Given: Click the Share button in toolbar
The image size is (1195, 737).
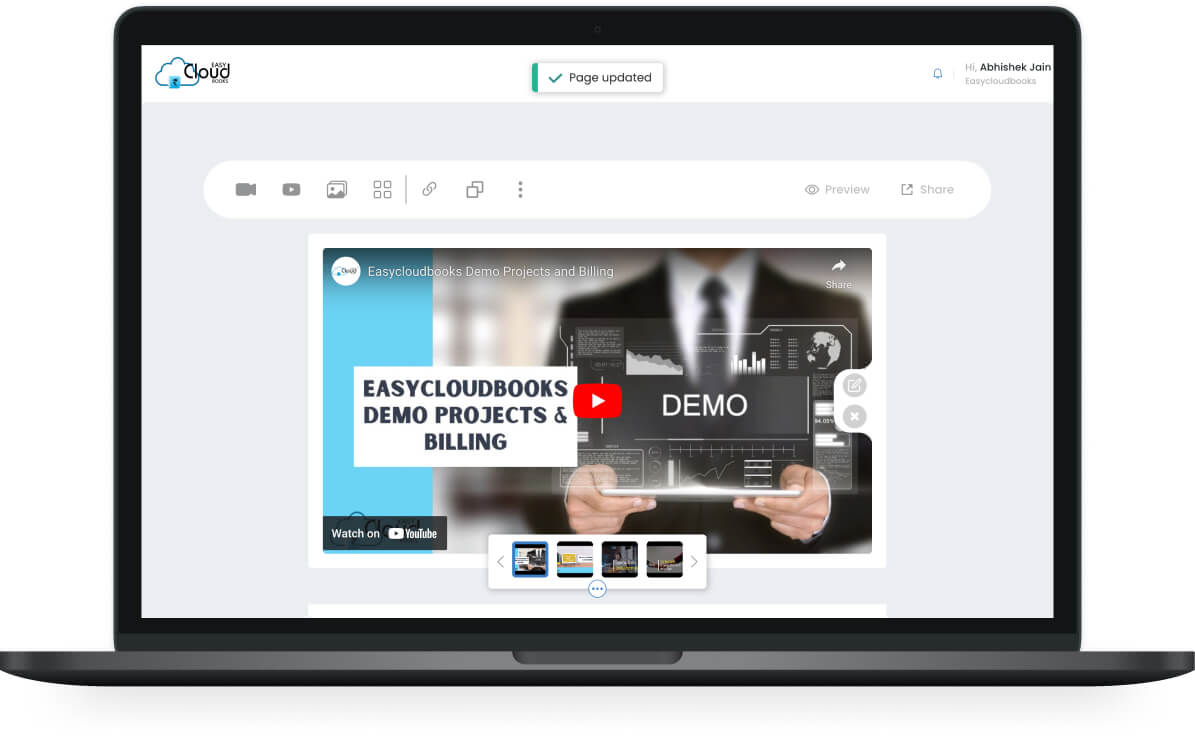Looking at the screenshot, I should [927, 190].
